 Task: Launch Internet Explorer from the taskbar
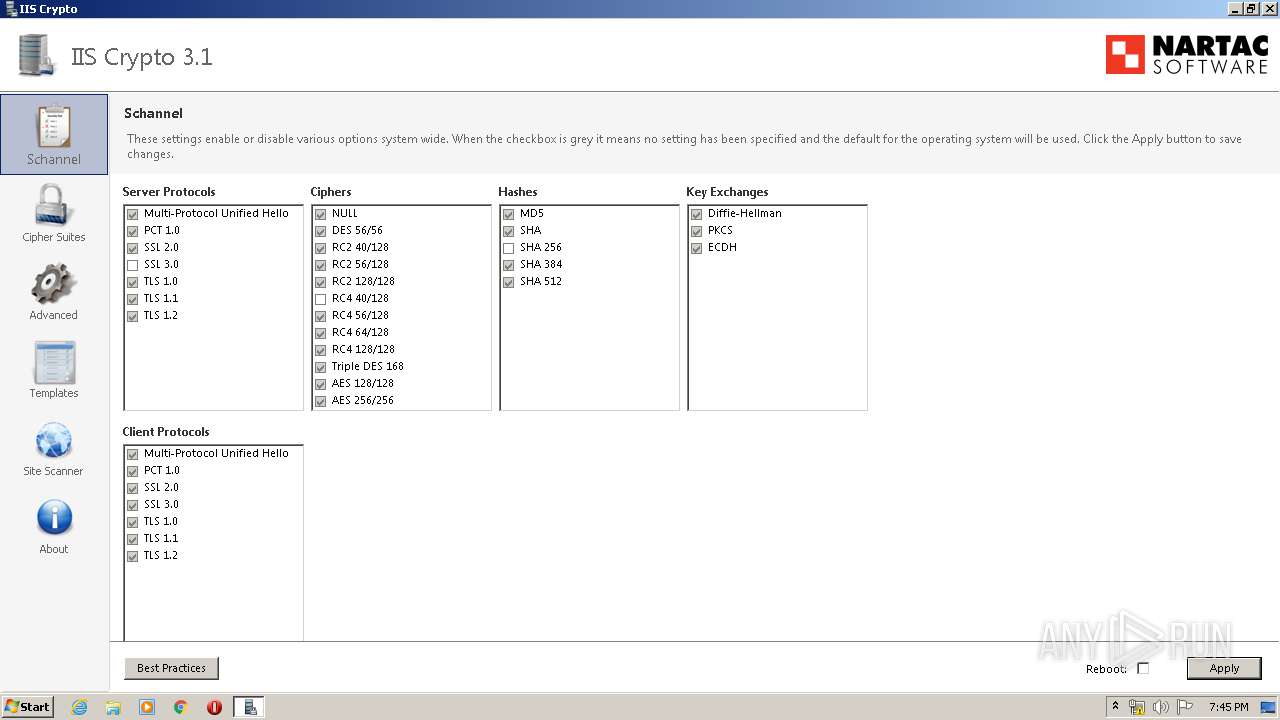pos(80,707)
